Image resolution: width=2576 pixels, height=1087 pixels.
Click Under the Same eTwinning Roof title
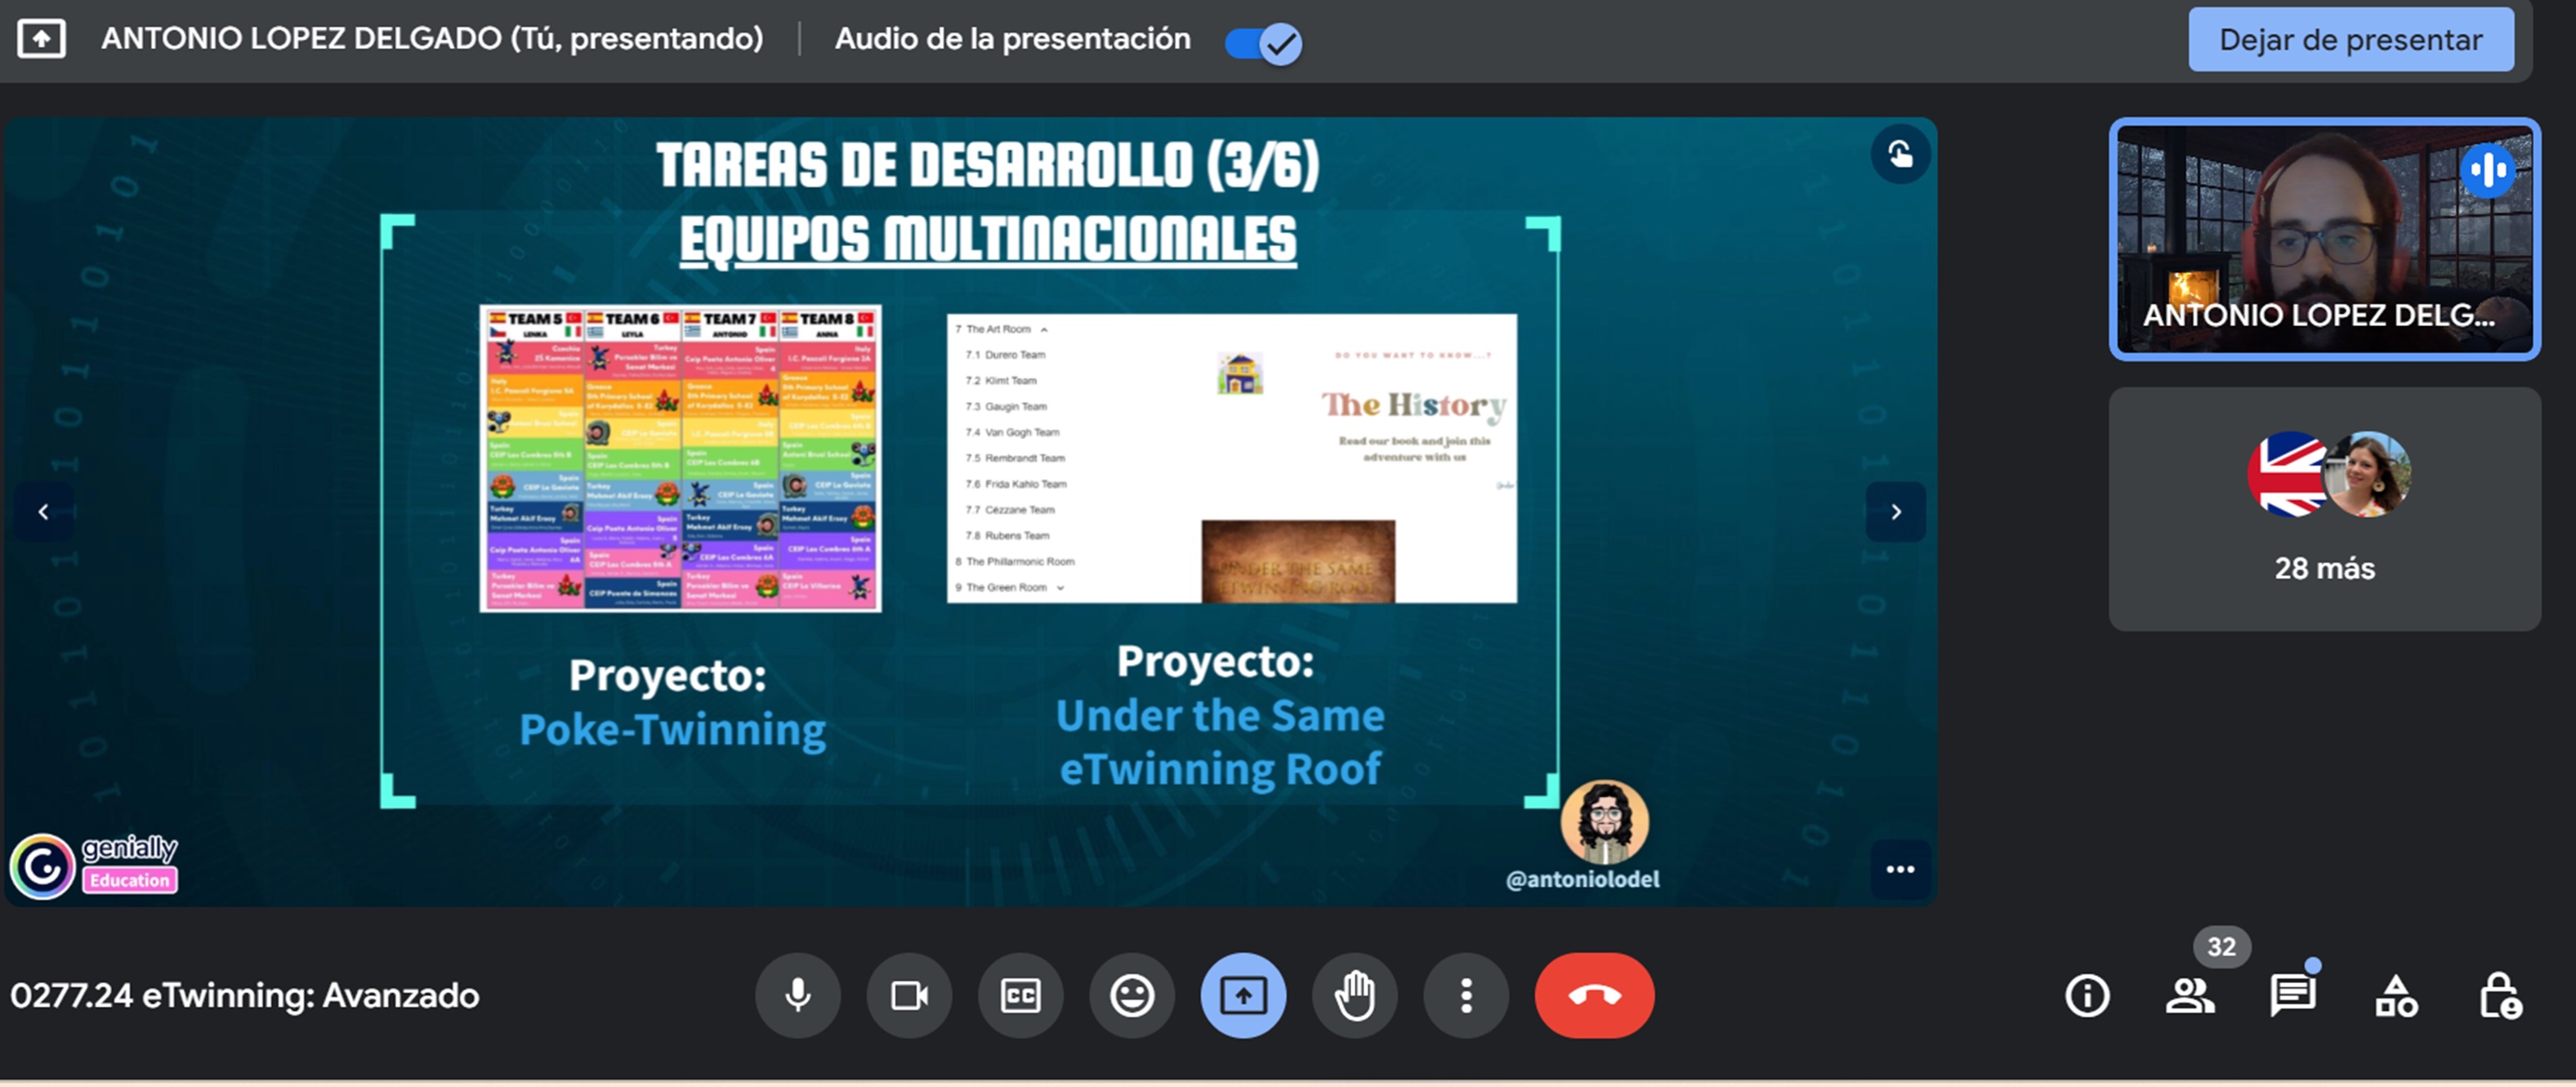1220,743
